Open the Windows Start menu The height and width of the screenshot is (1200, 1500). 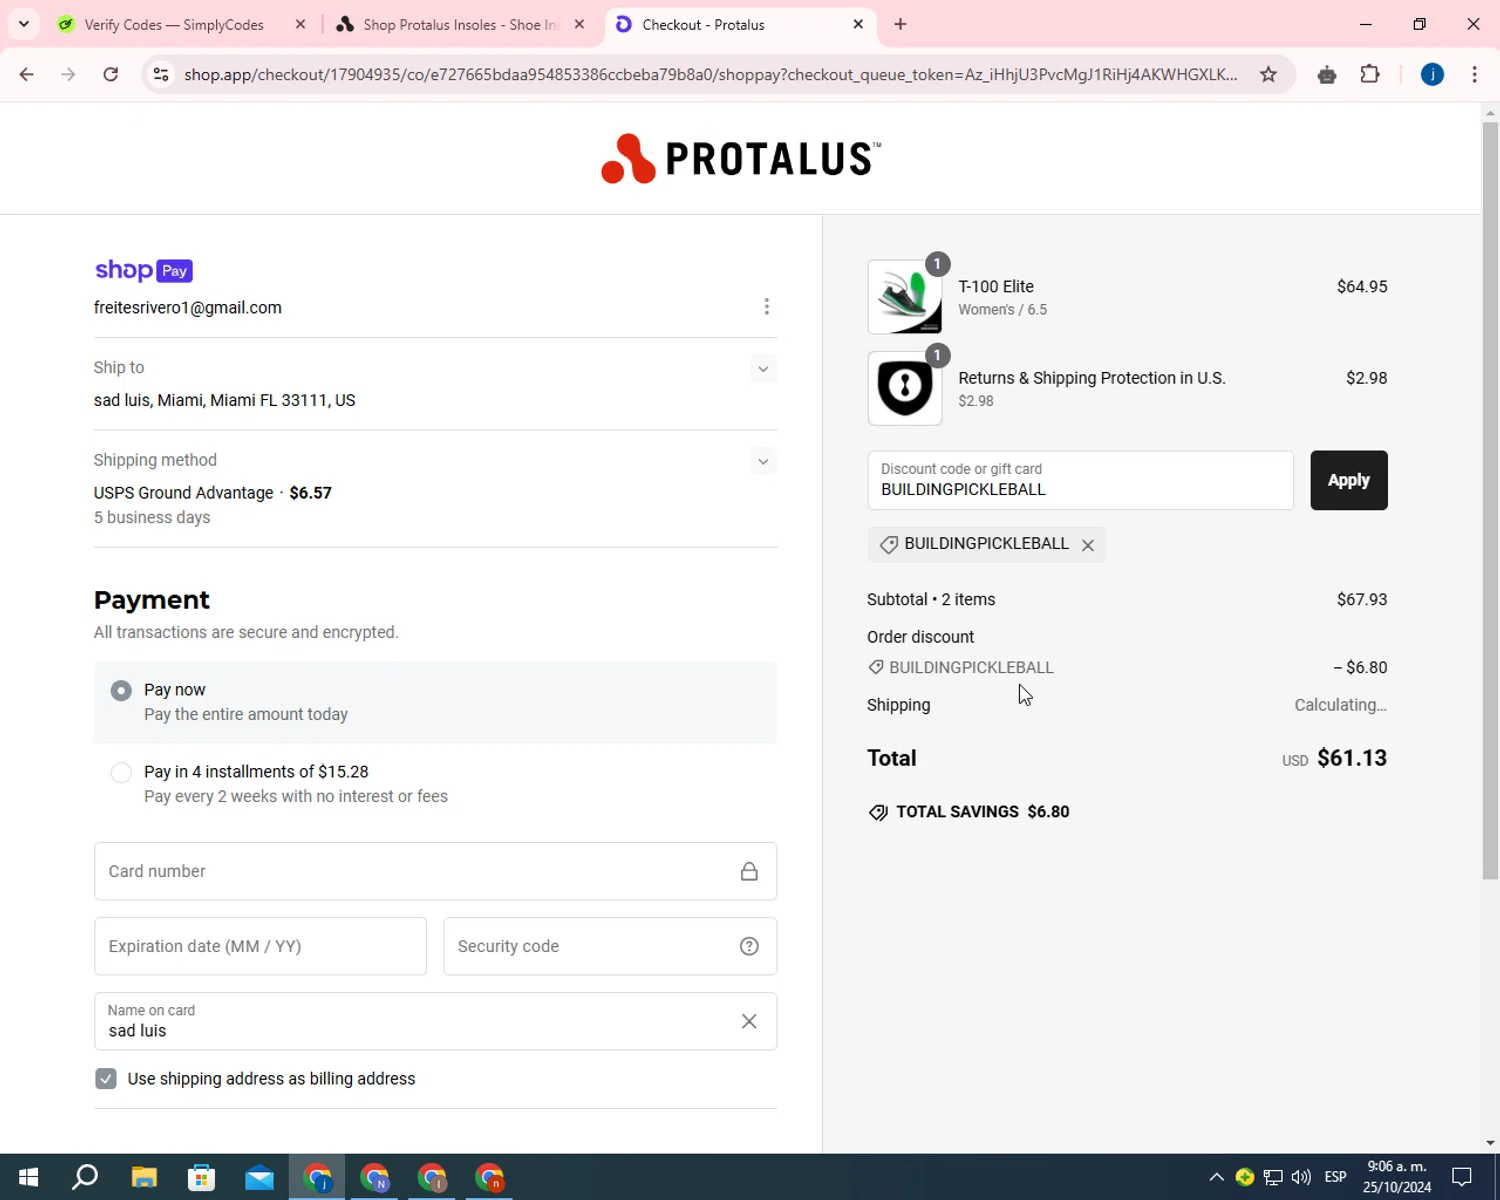pyautogui.click(x=28, y=1177)
